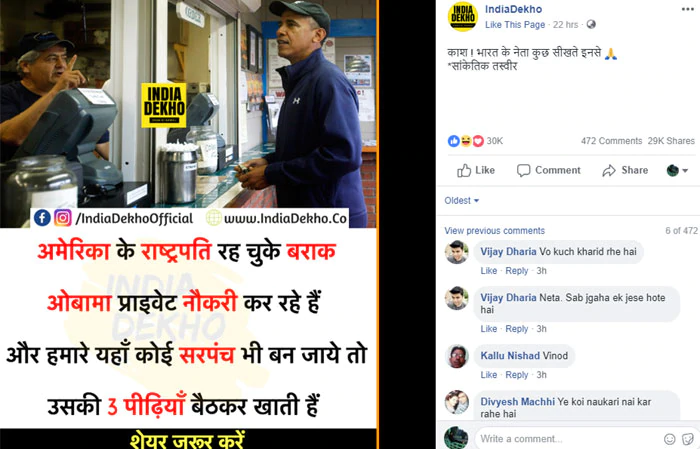Viewport: 700px width, 449px height.
Task: Click in the Write a comment field
Action: [569, 439]
